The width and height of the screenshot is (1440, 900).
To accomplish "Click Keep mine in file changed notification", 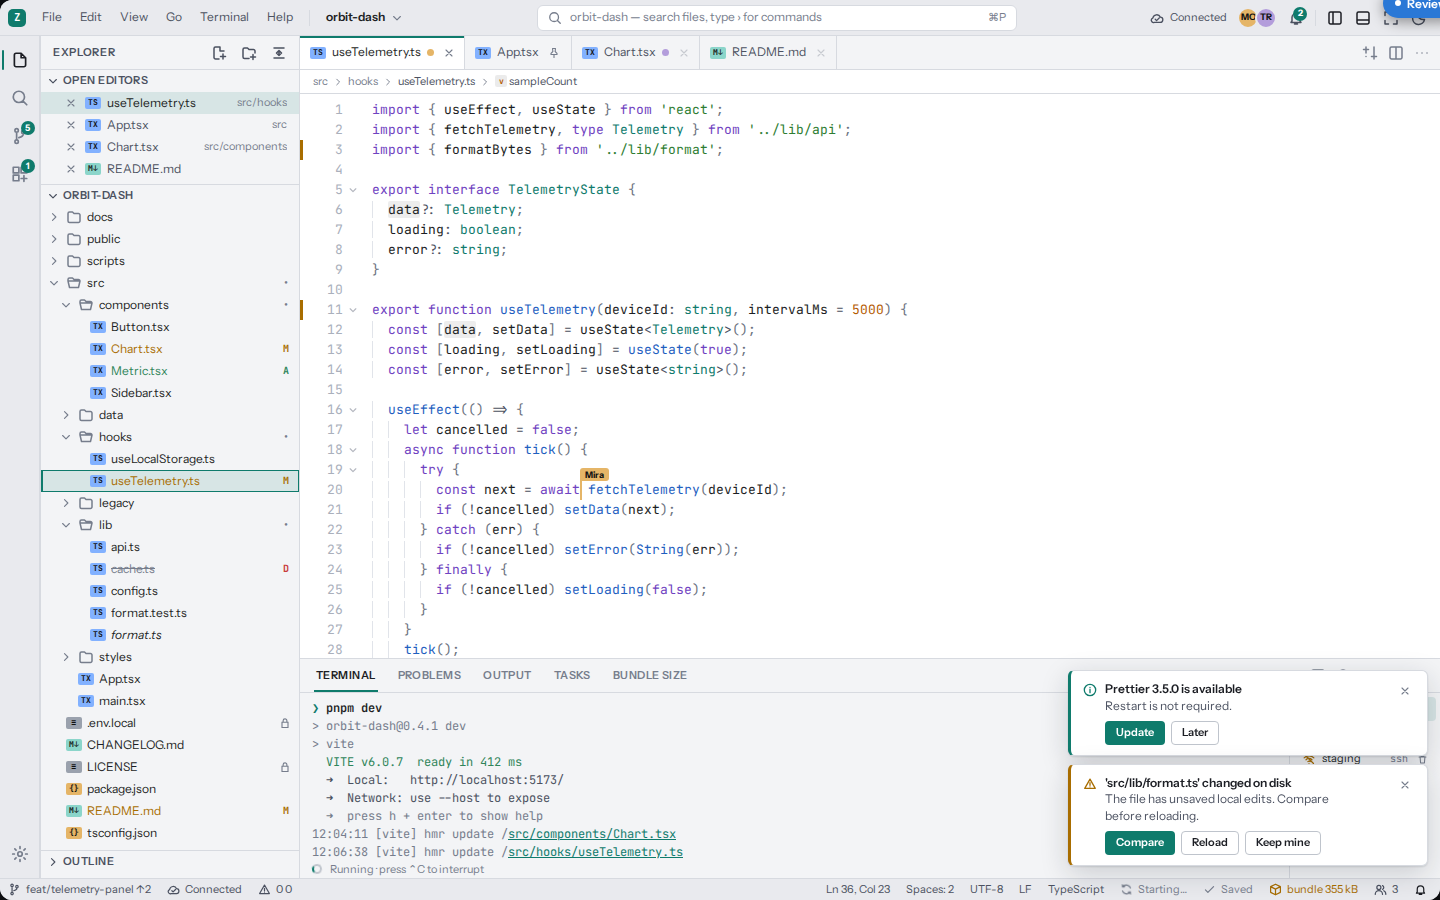I will click(1282, 843).
